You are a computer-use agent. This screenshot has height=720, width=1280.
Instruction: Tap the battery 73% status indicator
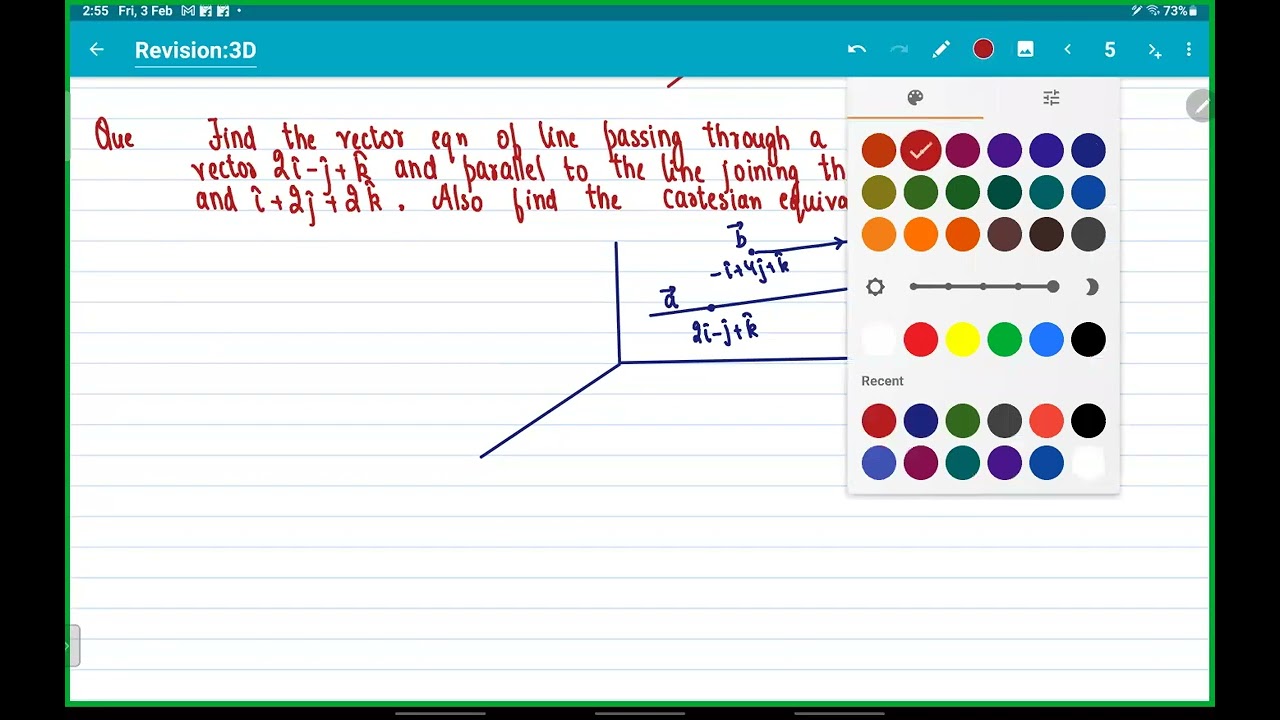(x=1180, y=11)
